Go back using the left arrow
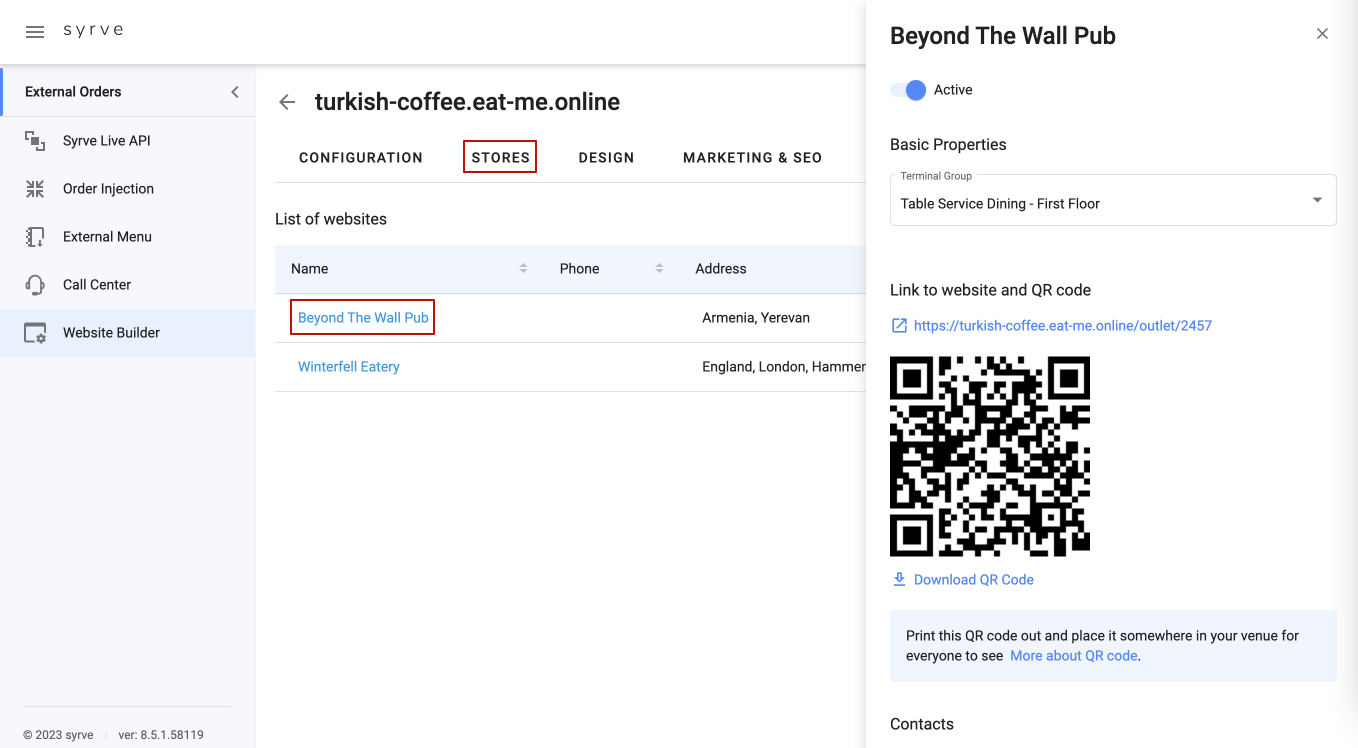The width and height of the screenshot is (1358, 748). pos(287,102)
